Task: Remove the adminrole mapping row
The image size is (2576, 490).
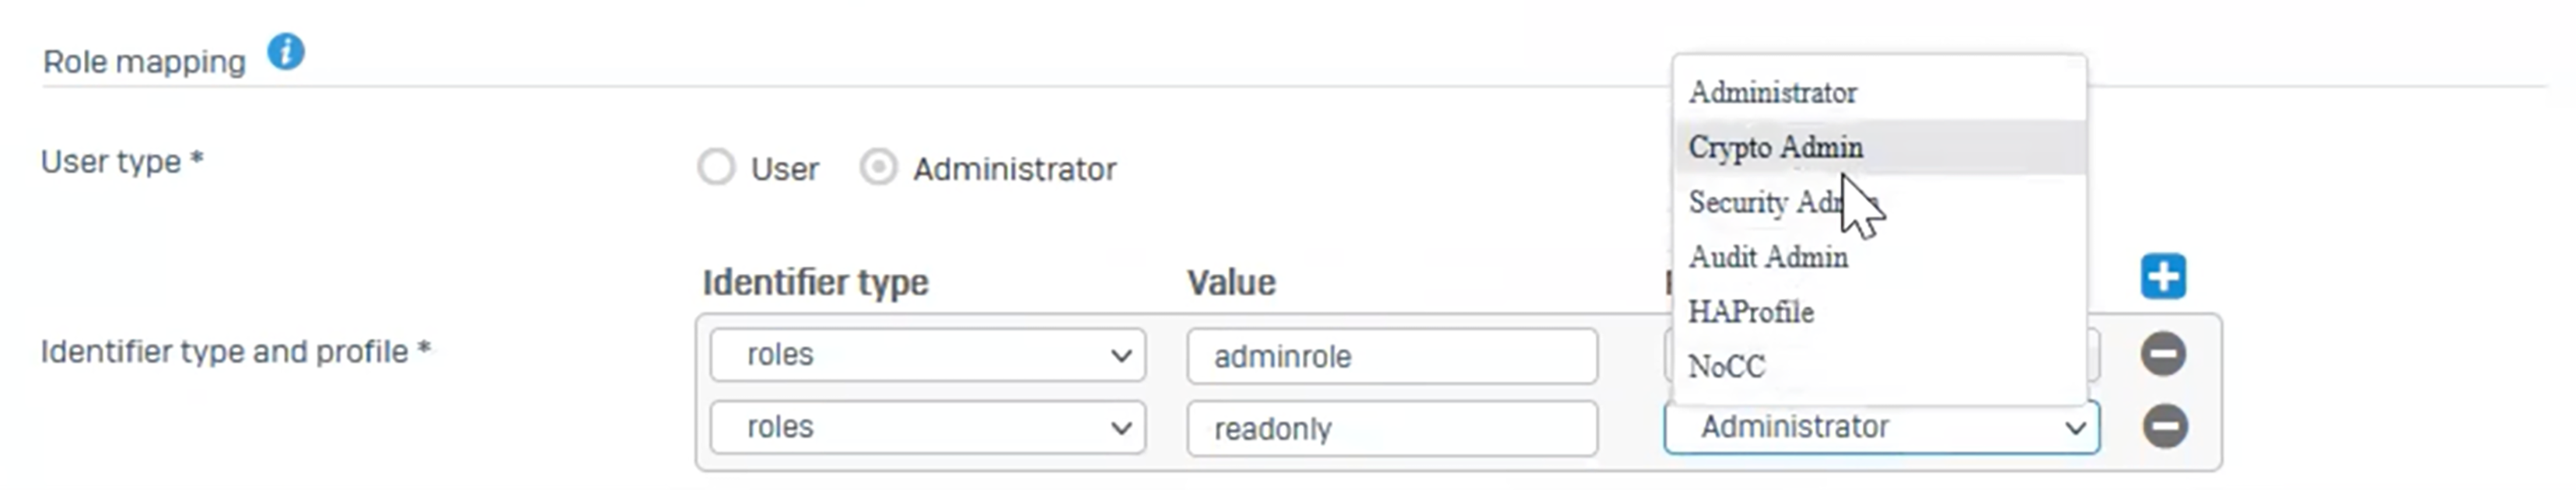Action: pyautogui.click(x=2163, y=354)
